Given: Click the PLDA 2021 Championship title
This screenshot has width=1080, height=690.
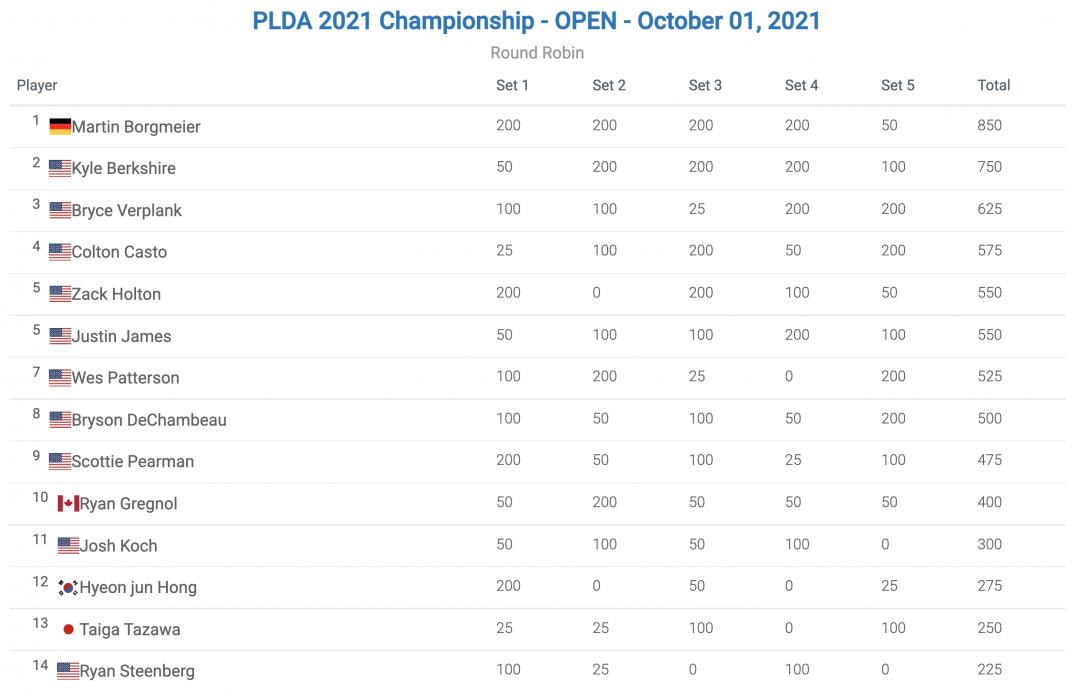Looking at the screenshot, I should click(537, 21).
